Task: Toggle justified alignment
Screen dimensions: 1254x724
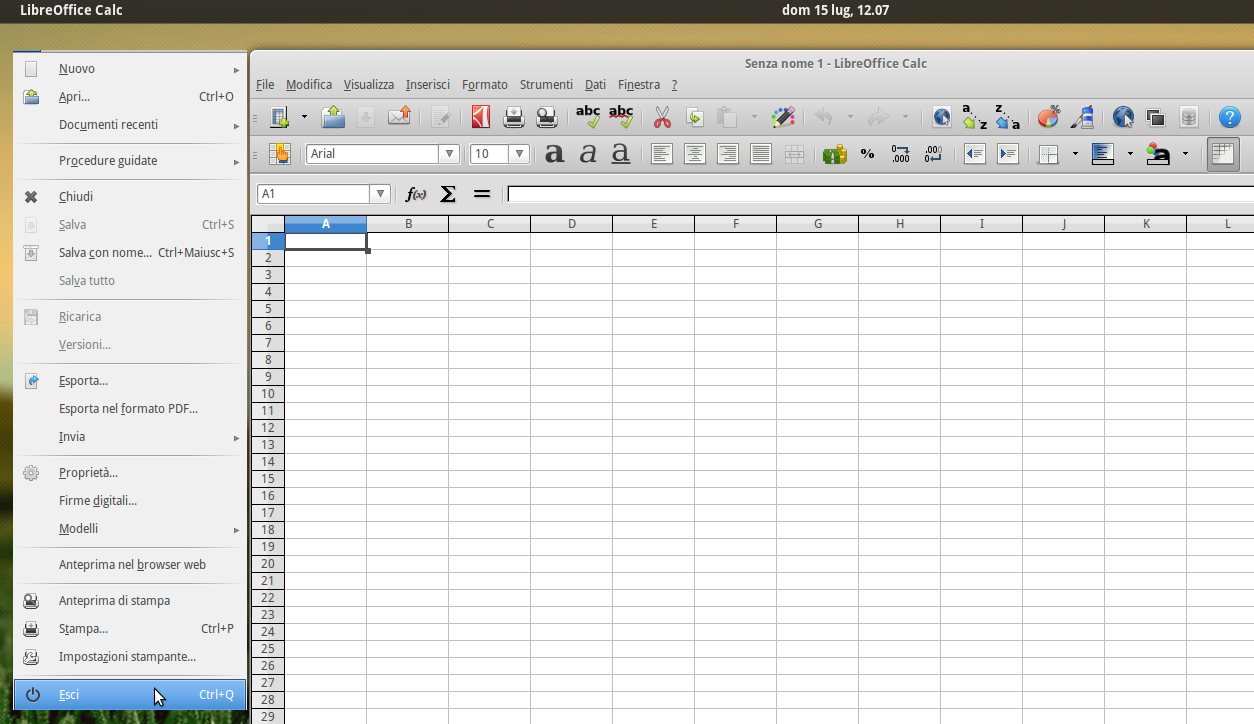Action: [761, 154]
